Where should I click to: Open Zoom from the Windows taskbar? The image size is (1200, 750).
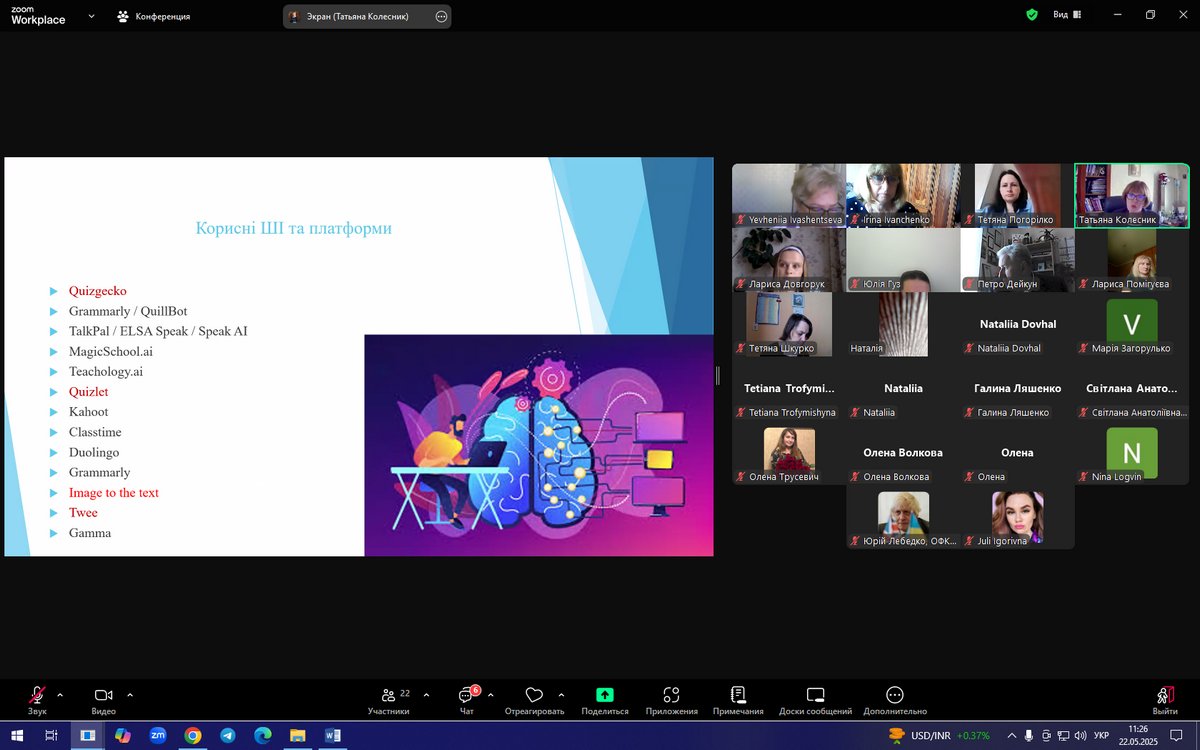coord(158,735)
